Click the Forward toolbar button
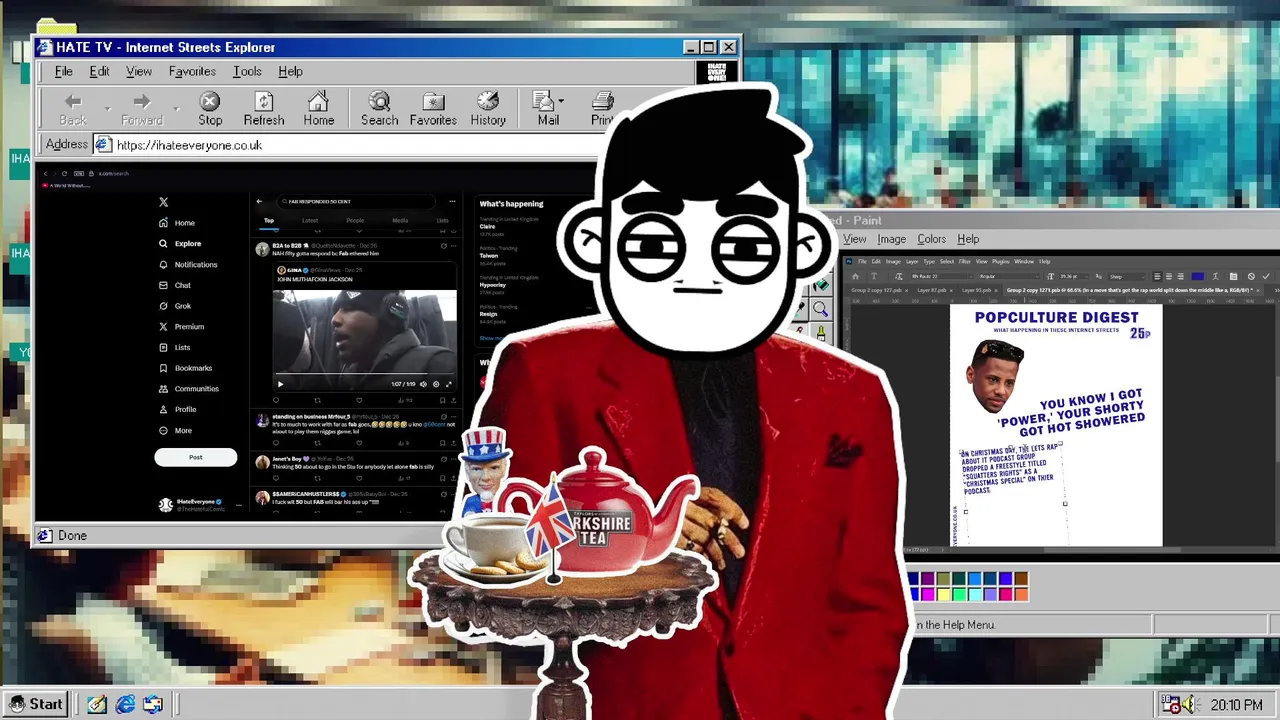 coord(142,109)
